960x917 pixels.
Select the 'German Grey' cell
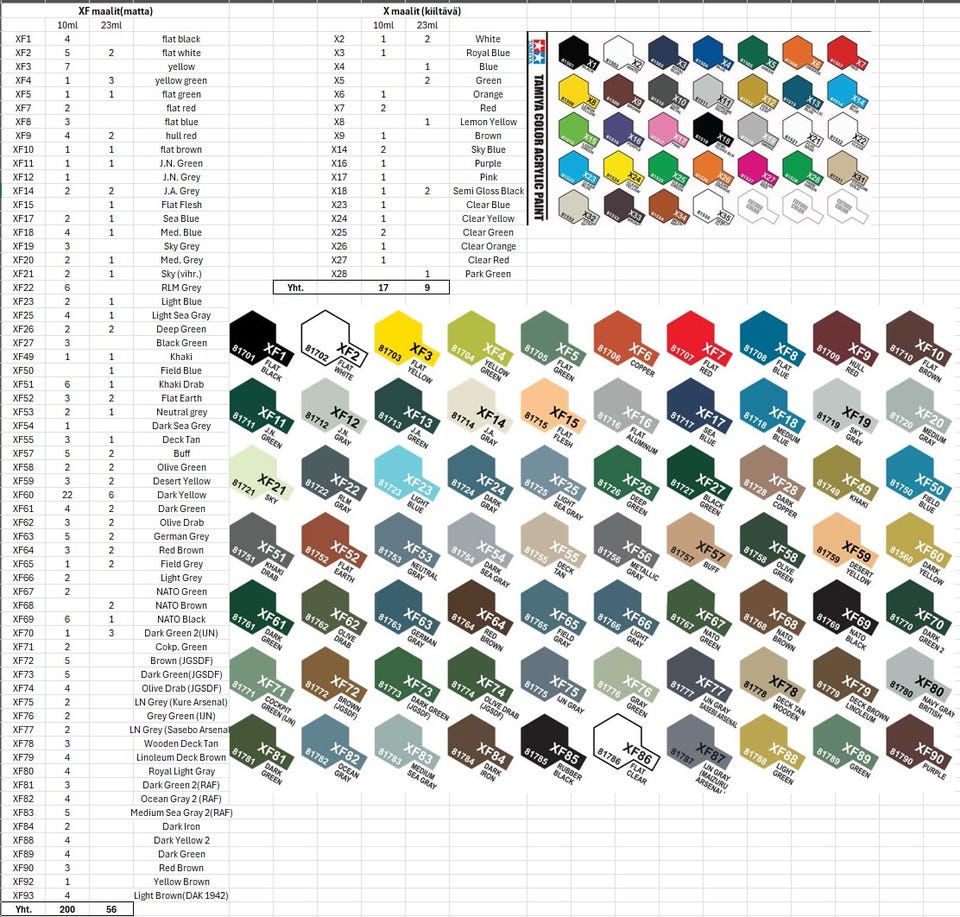[181, 536]
